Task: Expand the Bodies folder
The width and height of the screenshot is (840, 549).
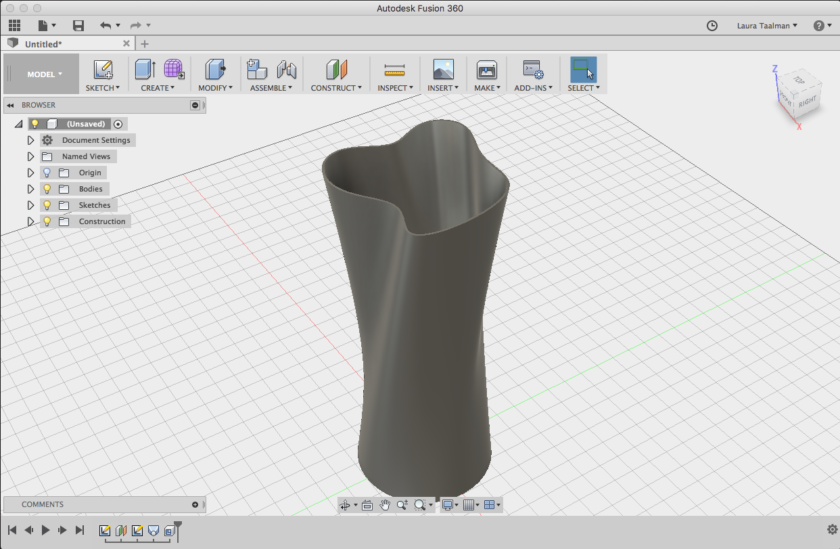Action: pos(31,189)
